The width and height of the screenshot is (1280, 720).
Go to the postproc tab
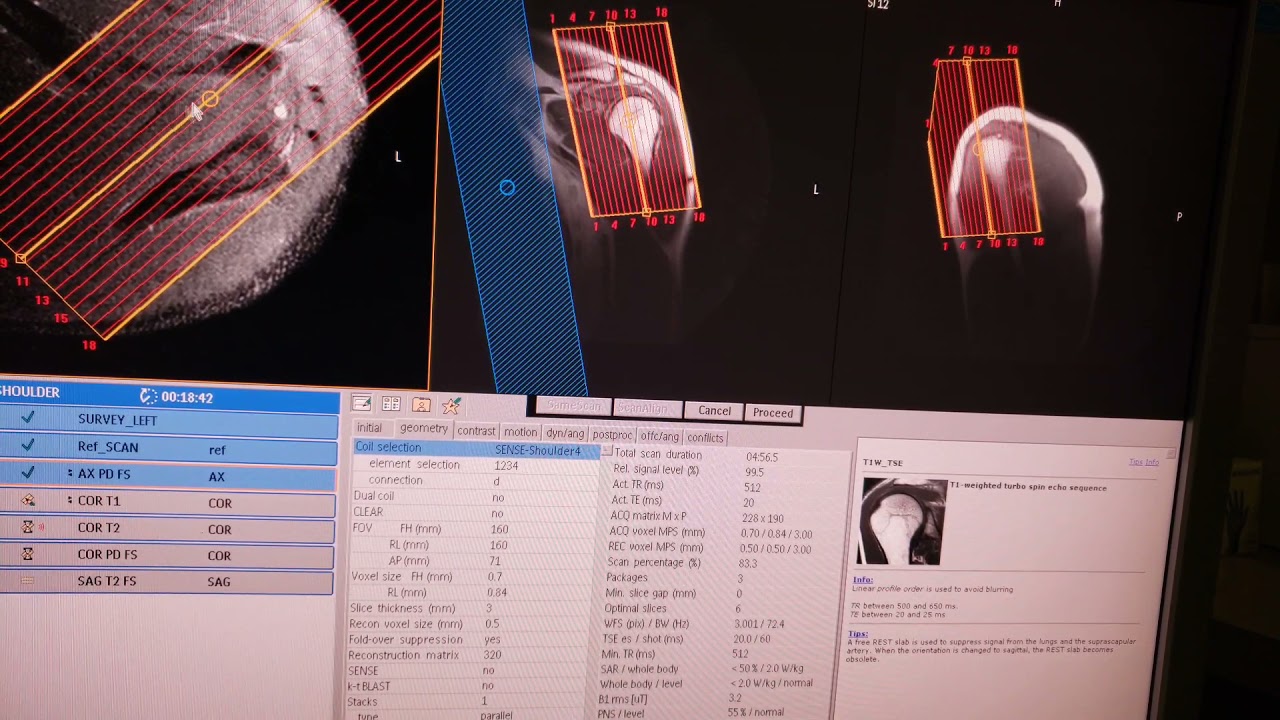point(612,435)
